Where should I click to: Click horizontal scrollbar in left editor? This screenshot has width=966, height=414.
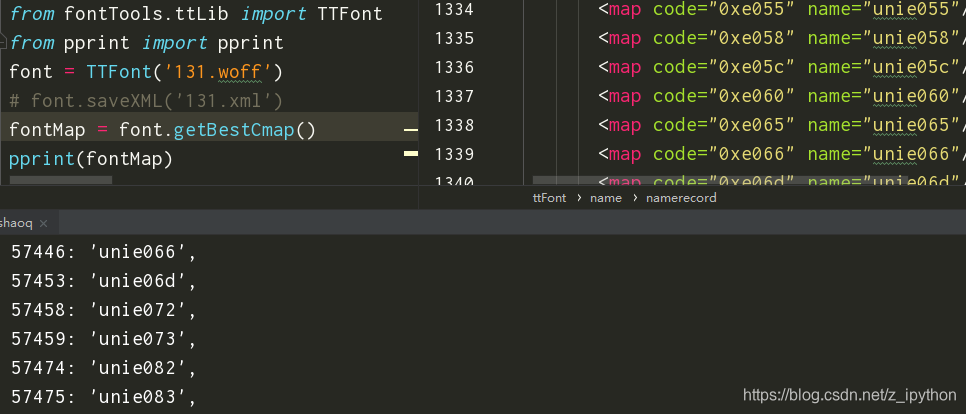click(61, 180)
